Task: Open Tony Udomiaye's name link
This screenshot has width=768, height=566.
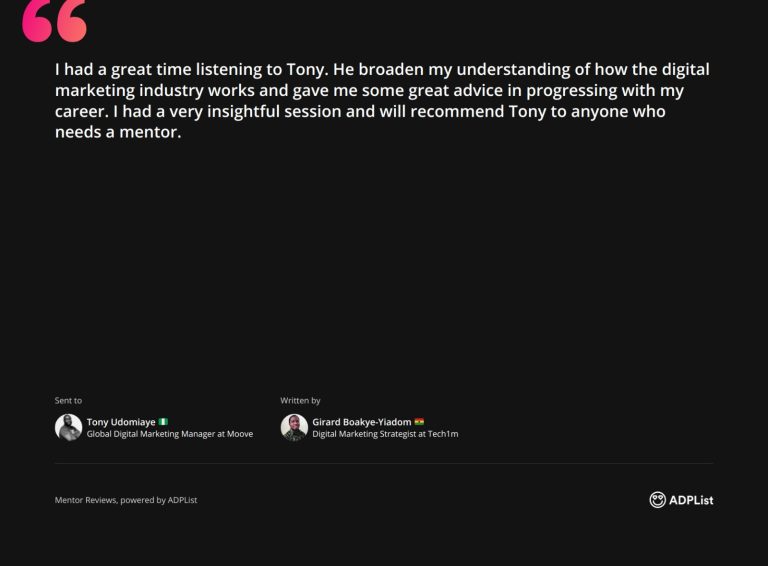Action: coord(121,422)
